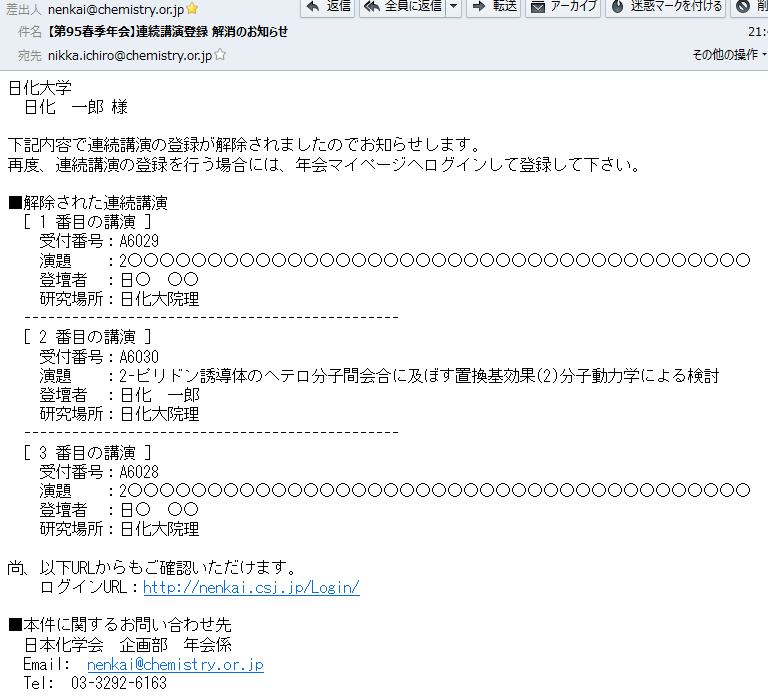
Task: Click the reply arrow icon on 返信
Action: point(311,7)
